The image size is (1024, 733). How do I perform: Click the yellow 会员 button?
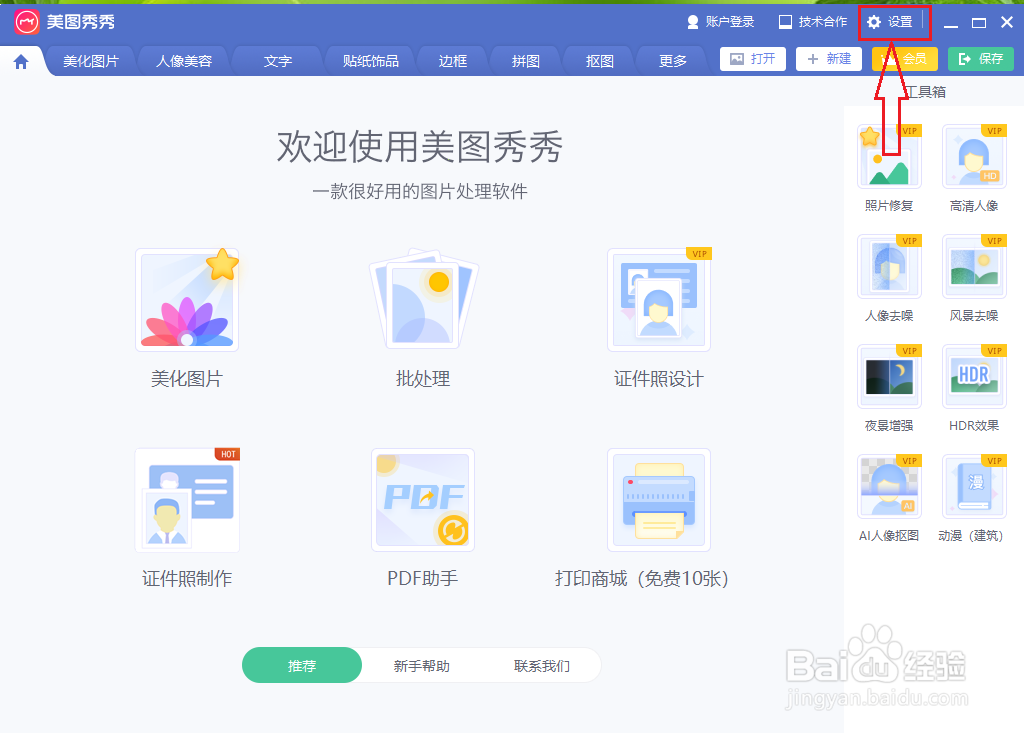(x=904, y=59)
